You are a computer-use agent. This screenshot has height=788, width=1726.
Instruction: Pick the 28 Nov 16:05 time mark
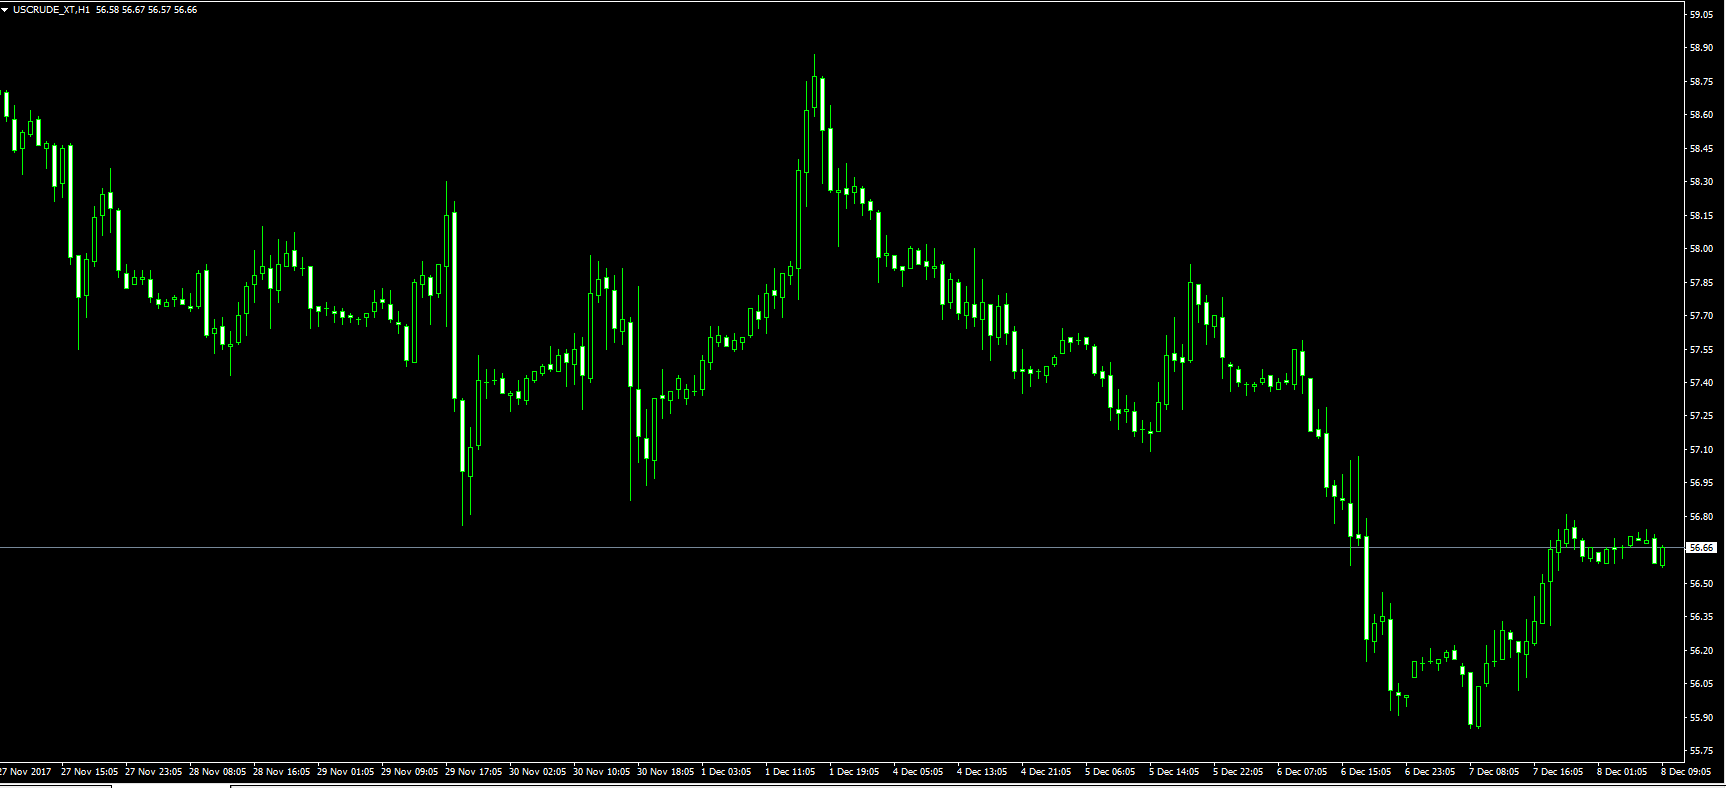[281, 772]
